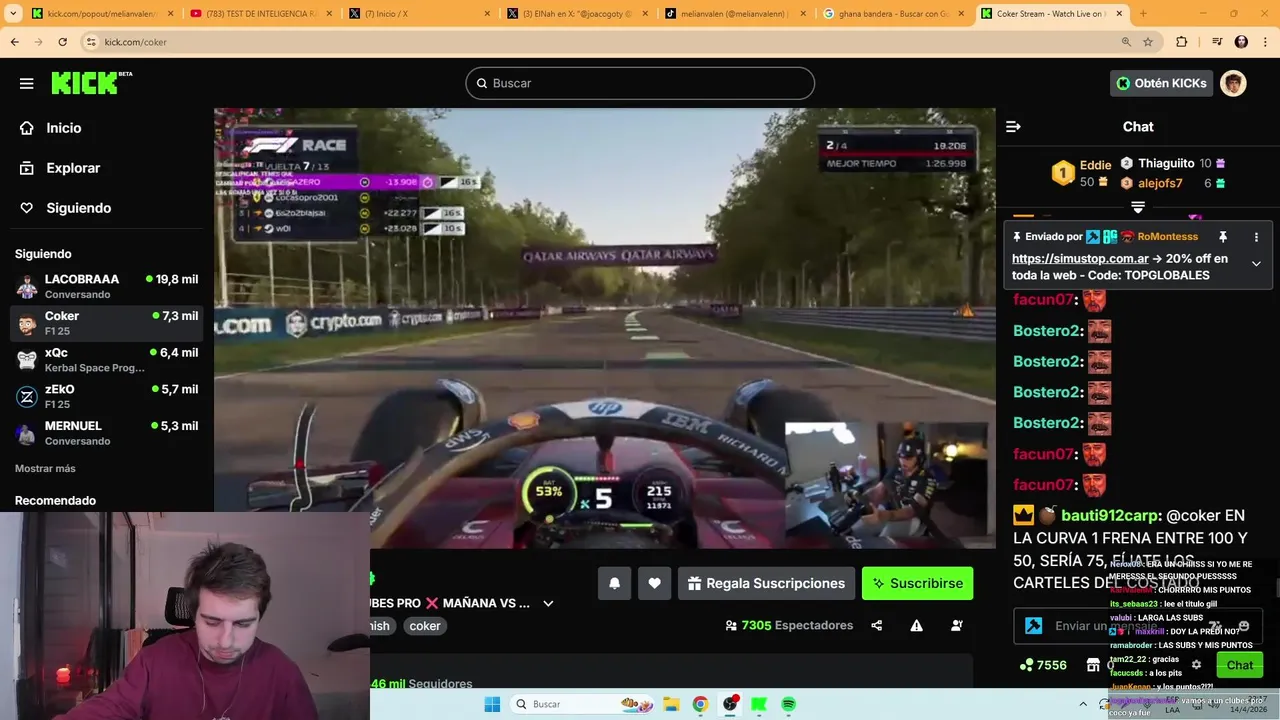Click the share stream icon

(x=877, y=625)
